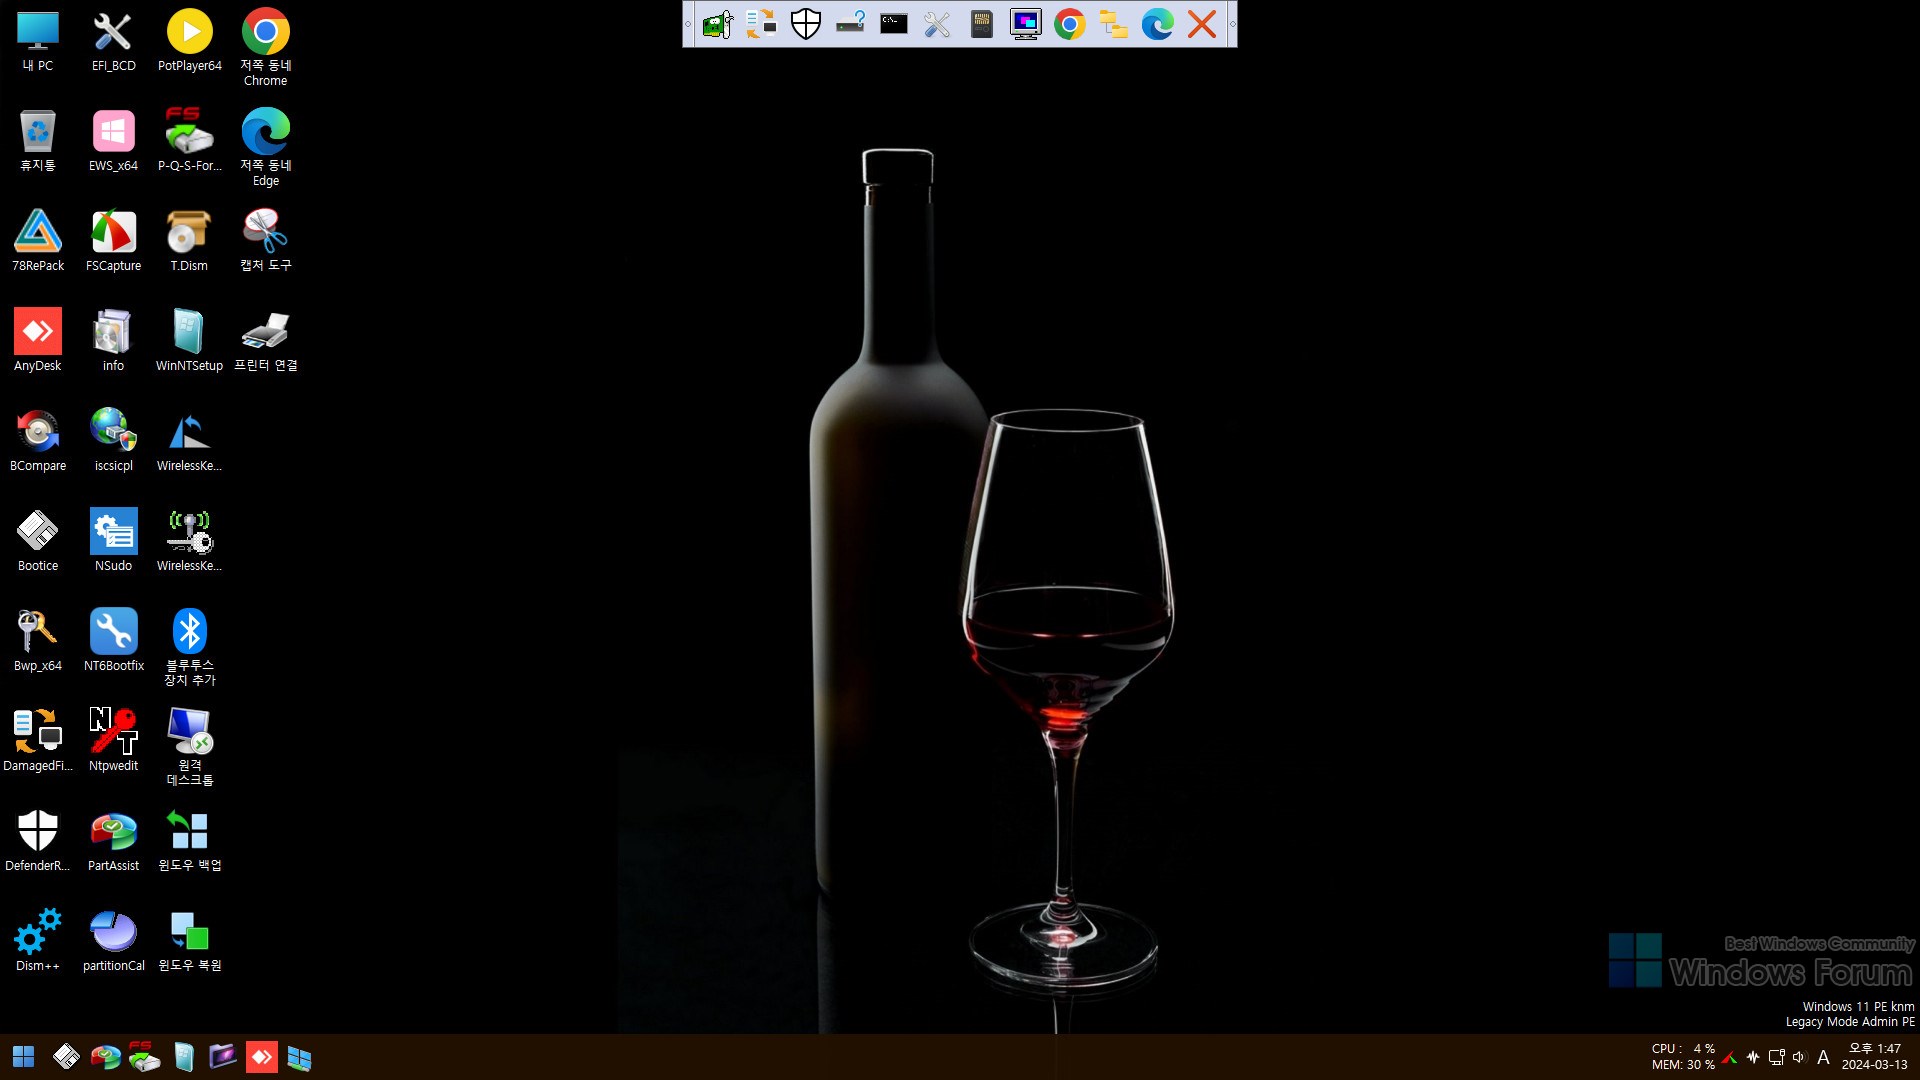The width and height of the screenshot is (1920, 1080).
Task: Select the T.Dism desktop icon
Action: (190, 242)
